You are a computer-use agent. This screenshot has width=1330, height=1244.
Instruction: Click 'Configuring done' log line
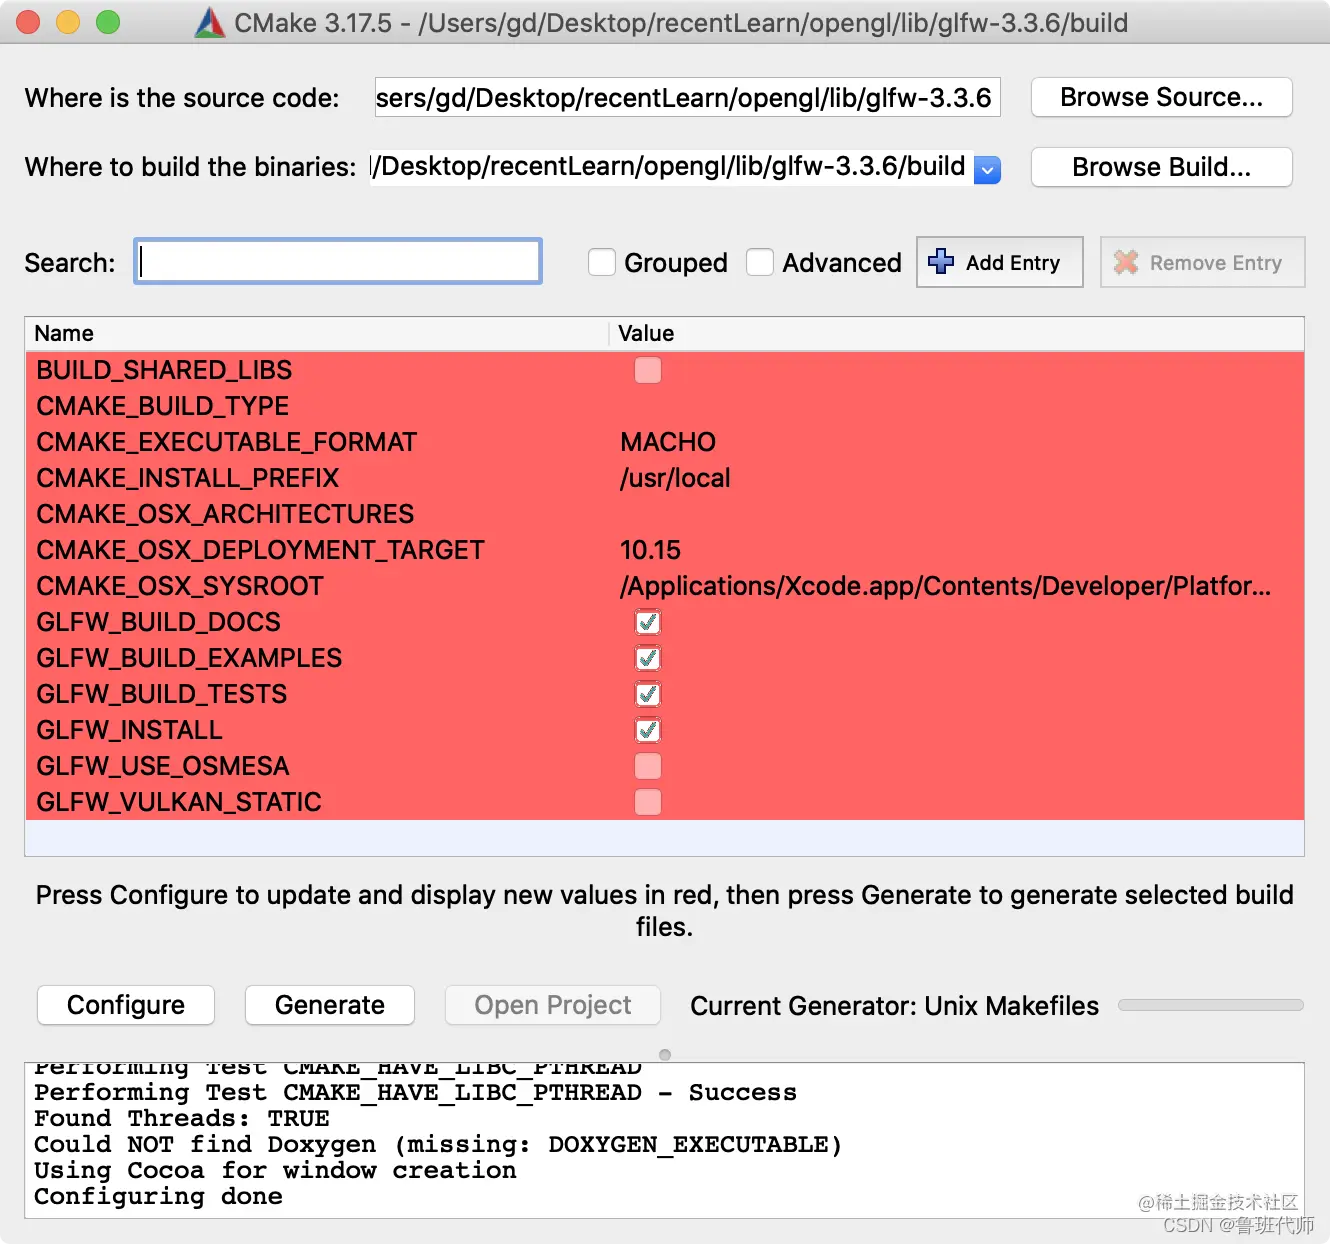pyautogui.click(x=158, y=1196)
